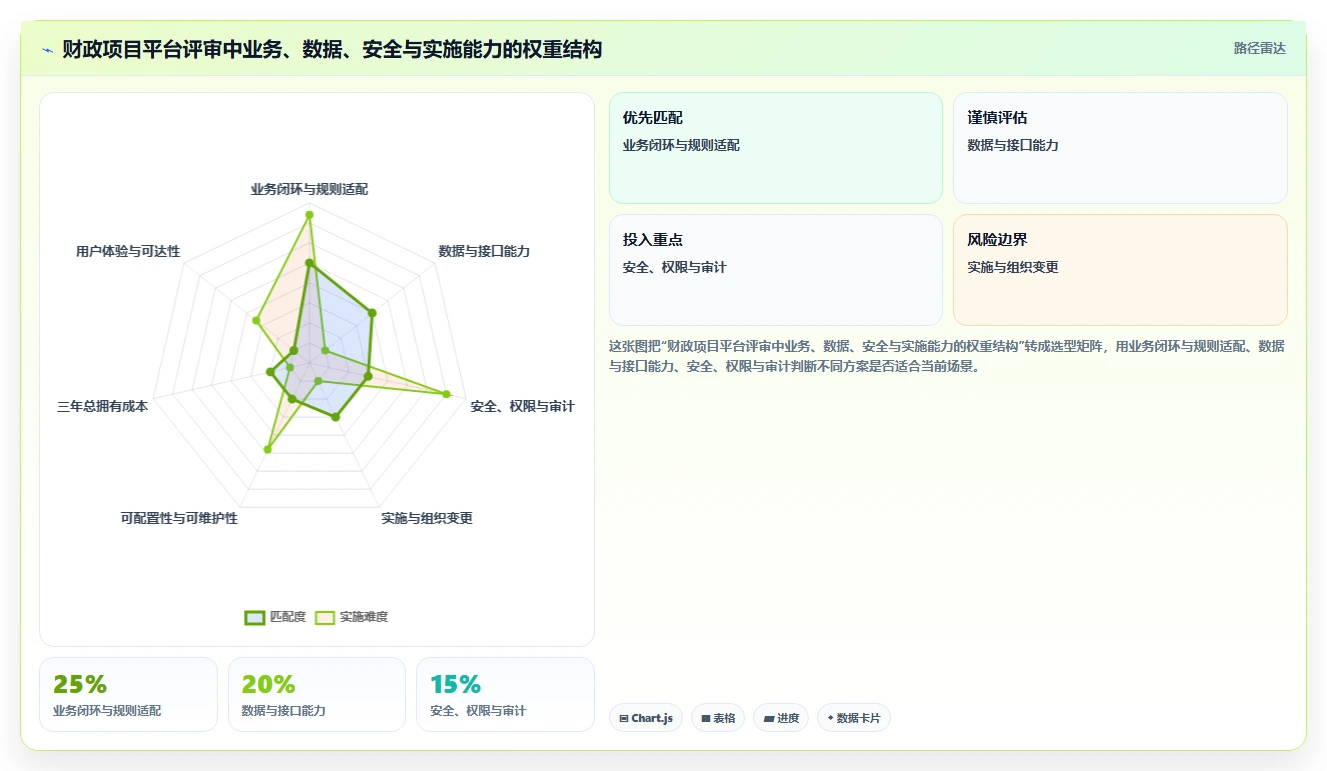Click 匹配度 data point on 实施与组织变更 axis
Viewport: 1327px width, 771px height.
coord(335,417)
